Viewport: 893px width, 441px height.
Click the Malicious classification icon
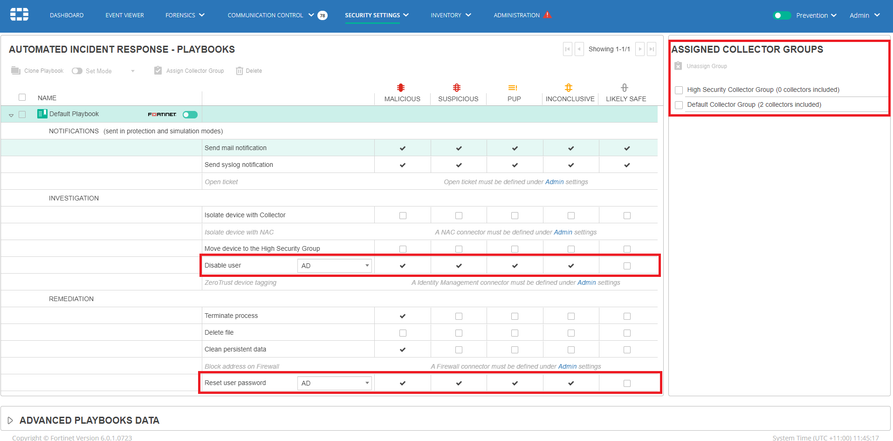click(401, 88)
